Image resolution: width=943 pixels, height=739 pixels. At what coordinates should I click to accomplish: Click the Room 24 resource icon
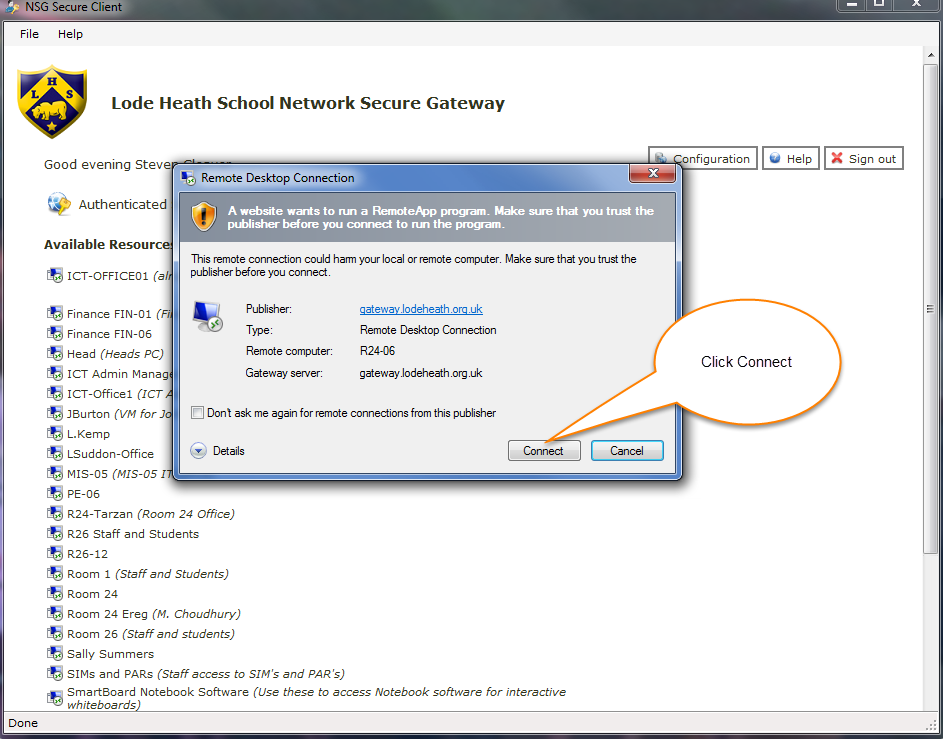pyautogui.click(x=55, y=594)
